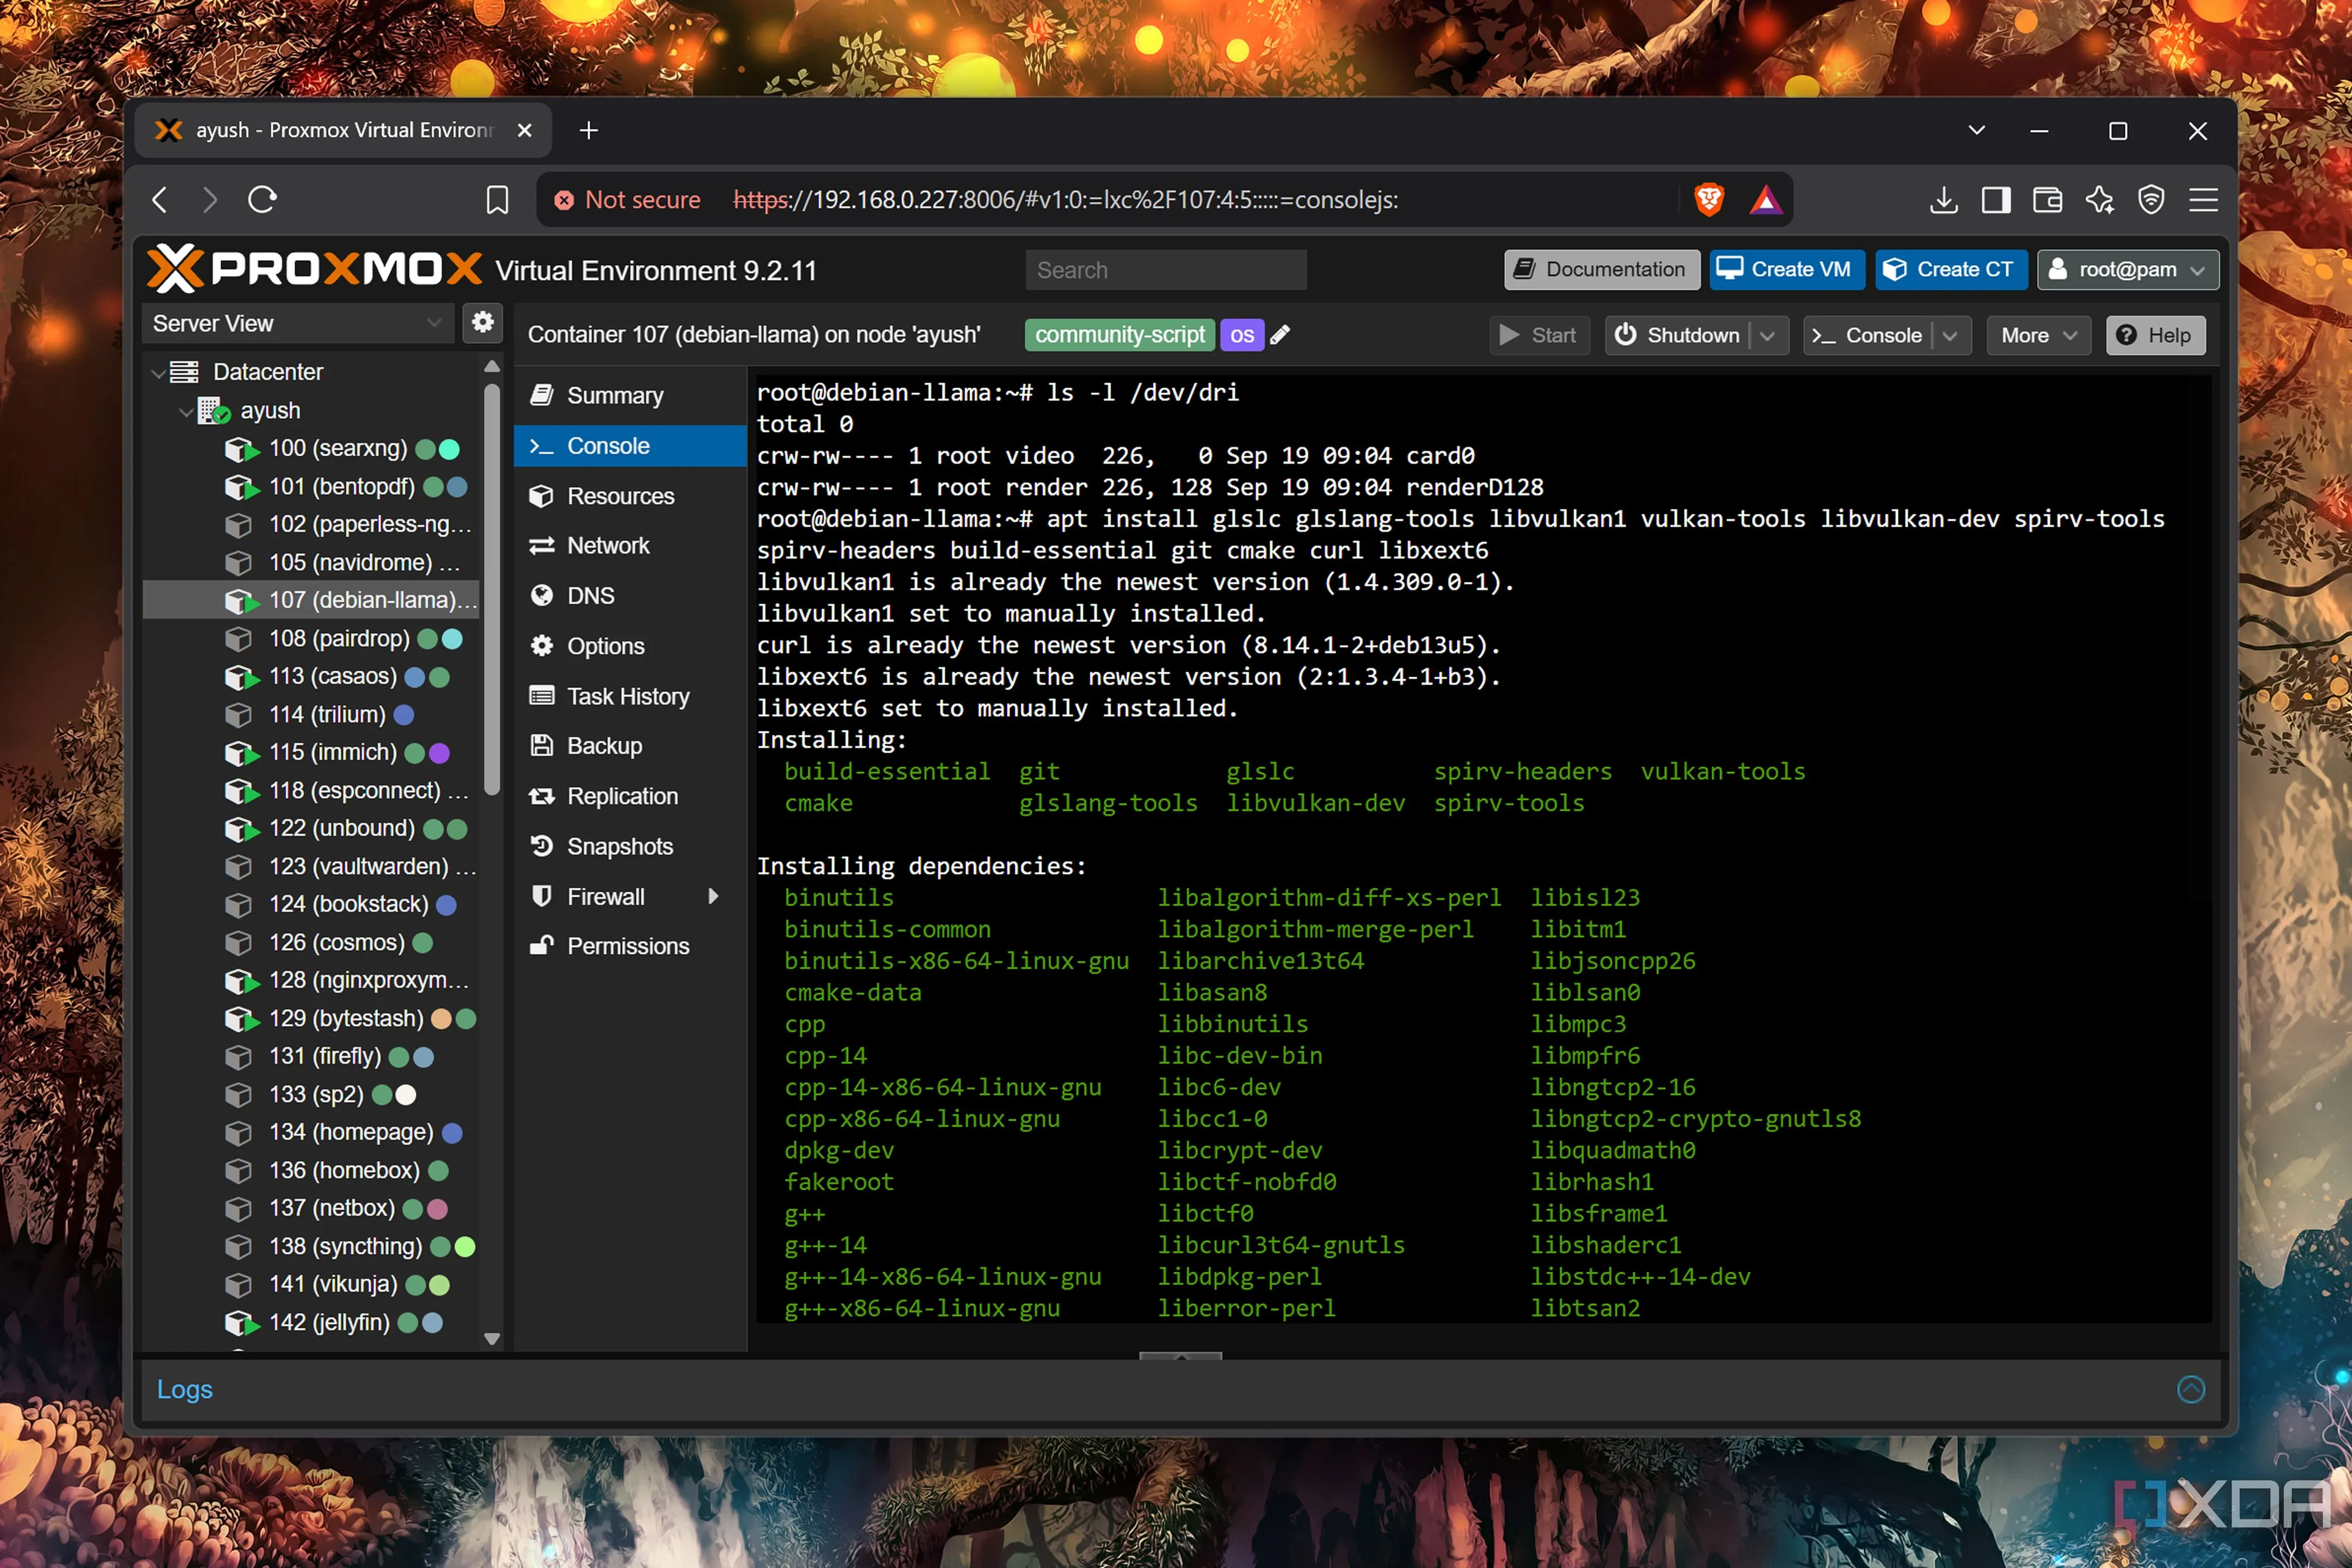Select the Console menu item

tap(630, 446)
